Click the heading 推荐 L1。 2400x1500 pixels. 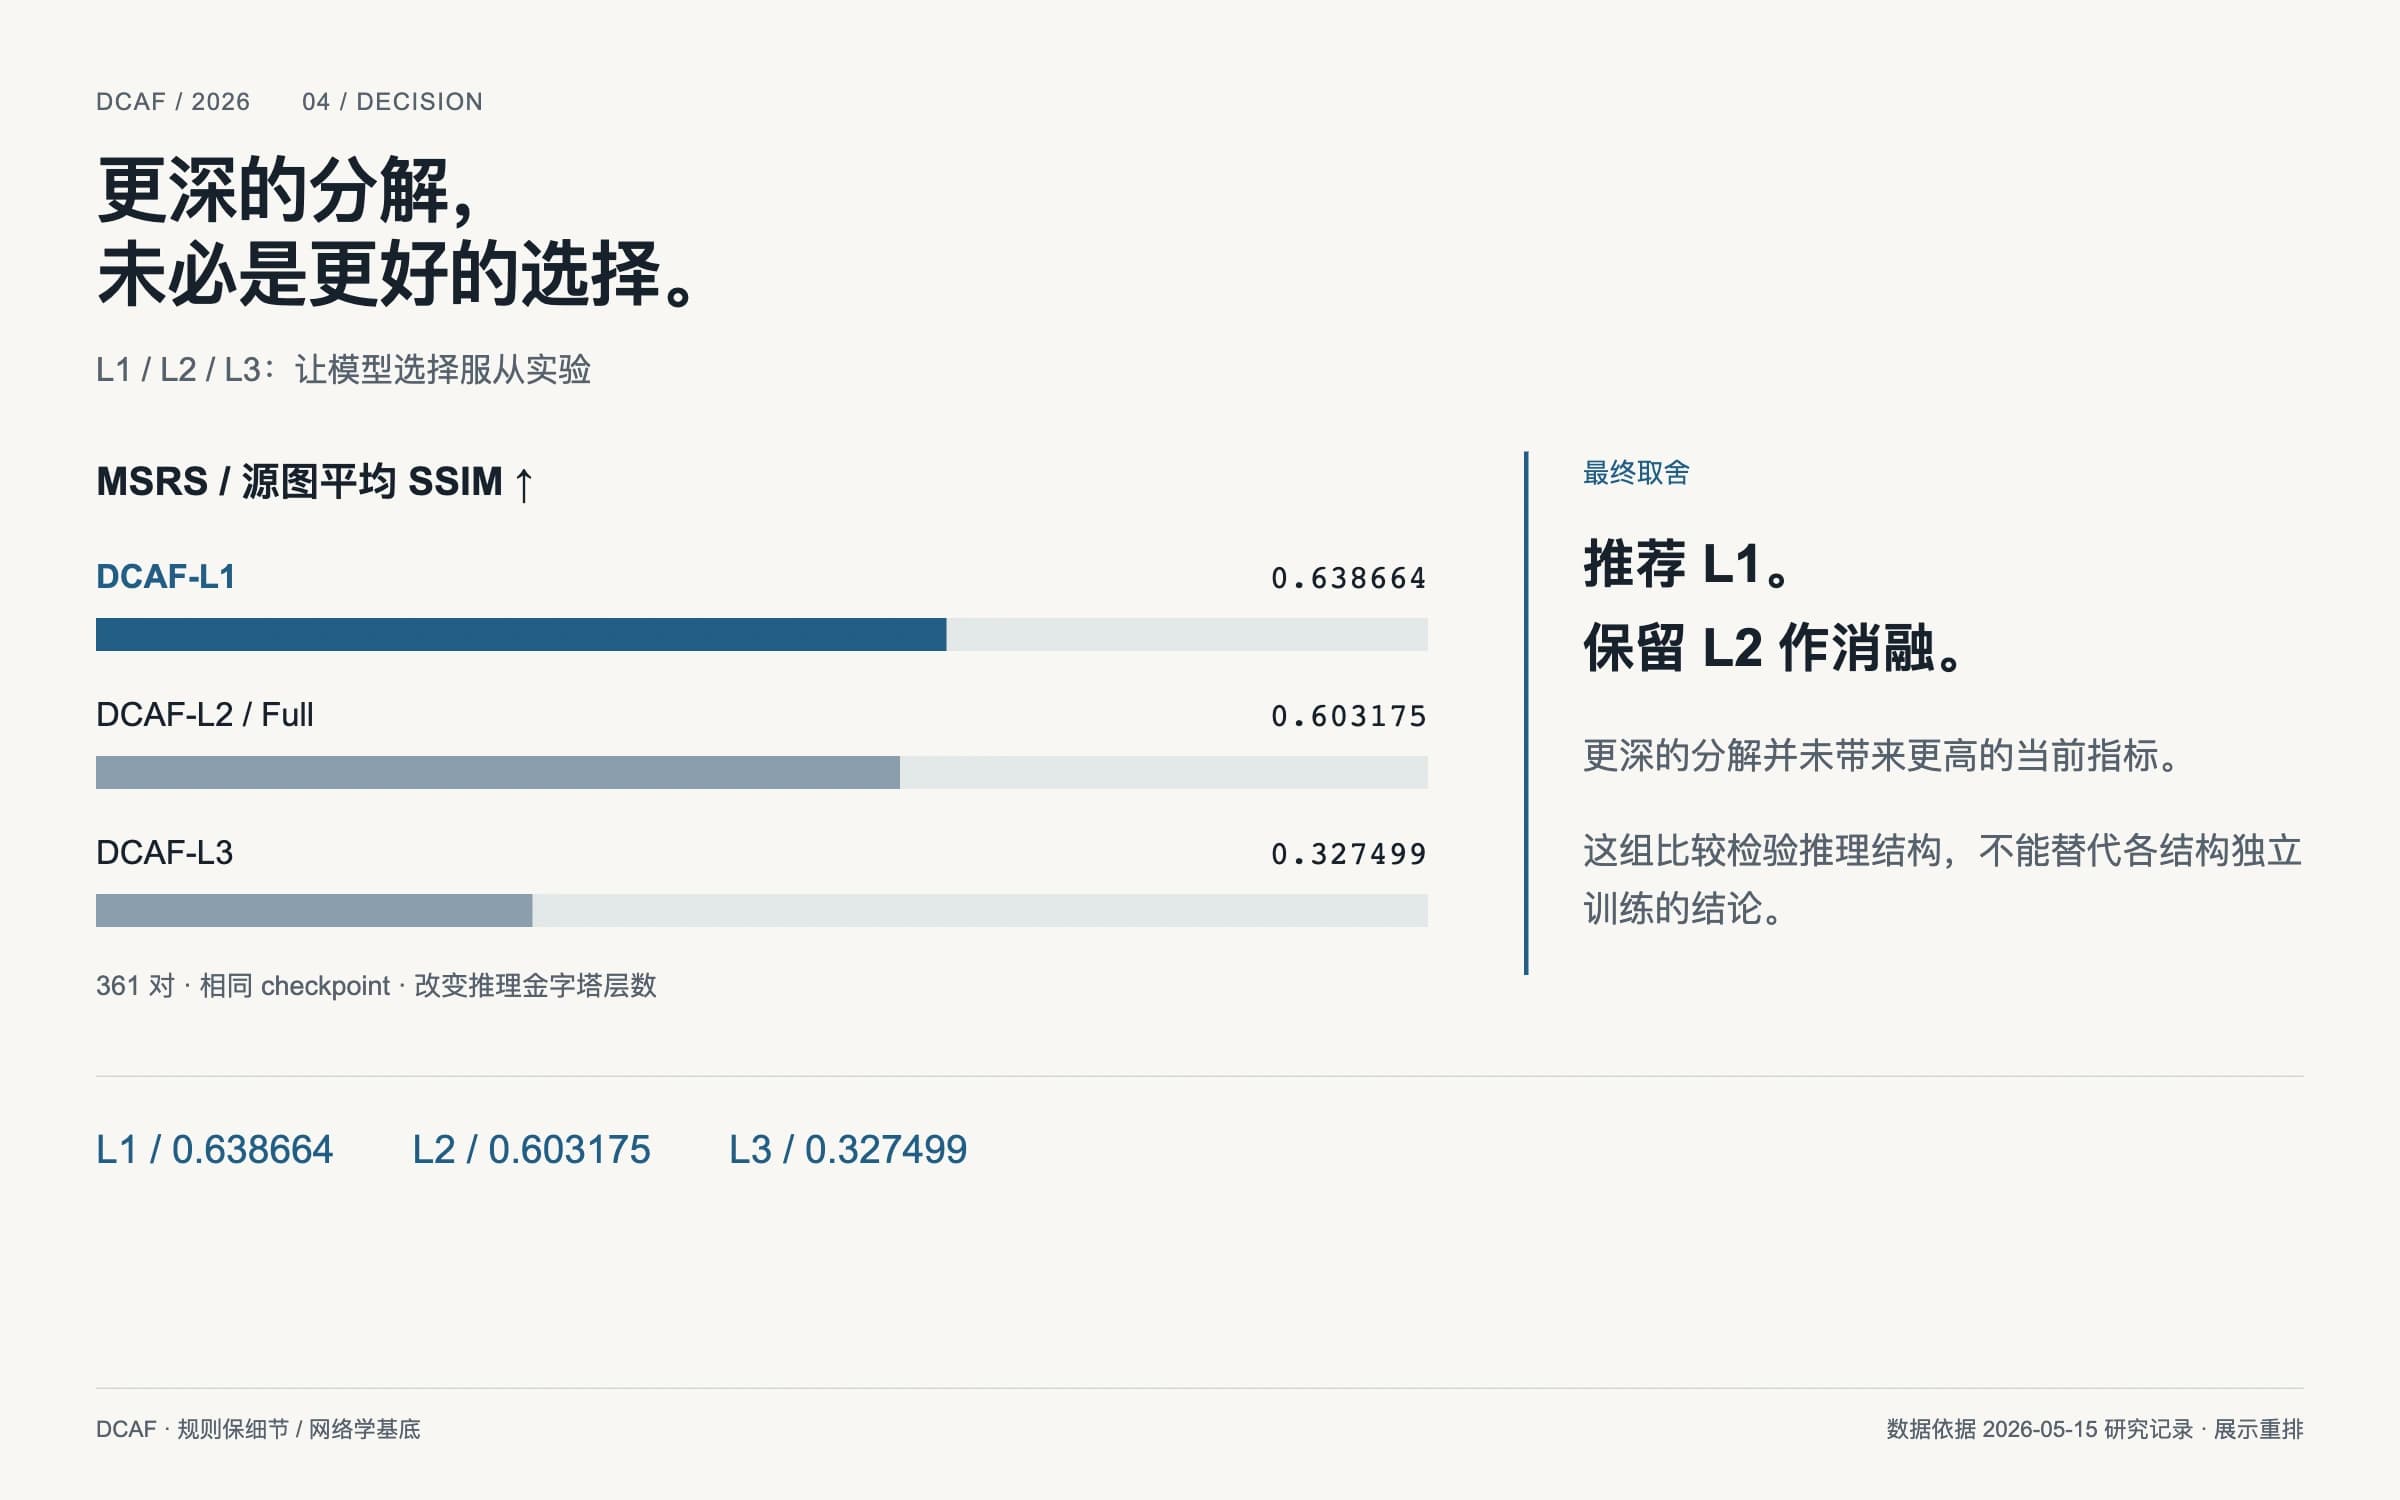click(x=1686, y=564)
